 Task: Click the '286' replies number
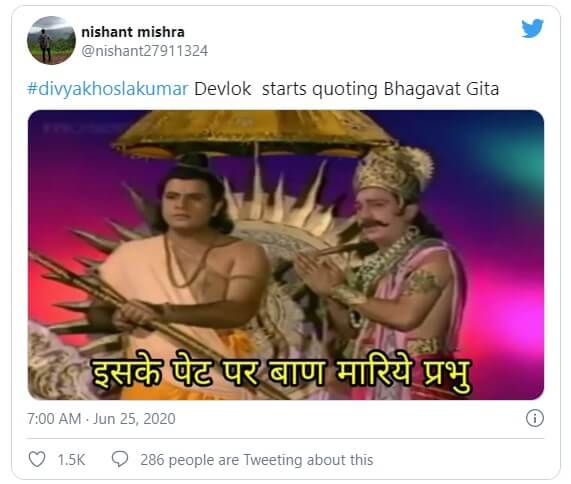tap(152, 460)
